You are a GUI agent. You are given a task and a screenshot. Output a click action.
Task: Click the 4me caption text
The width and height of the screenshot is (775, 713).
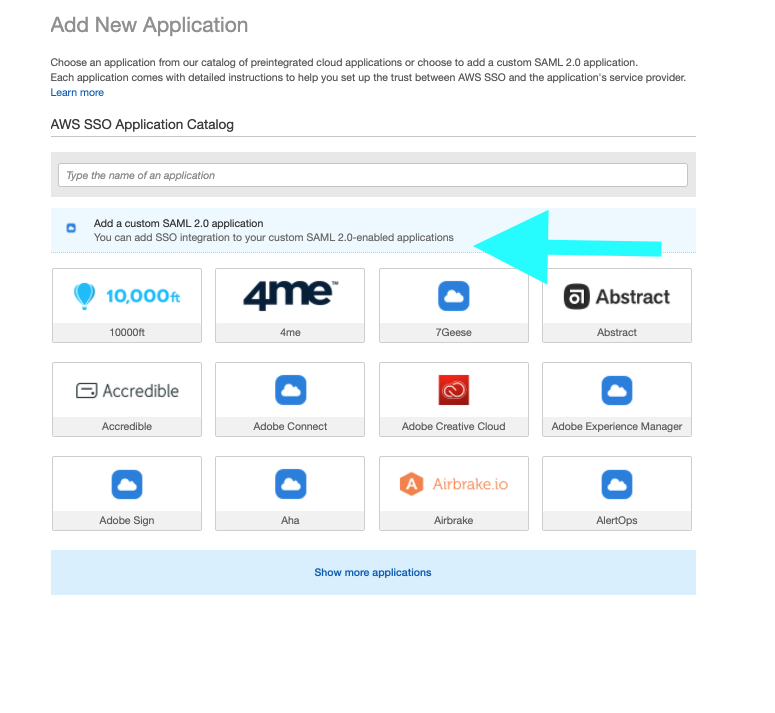pyautogui.click(x=290, y=333)
